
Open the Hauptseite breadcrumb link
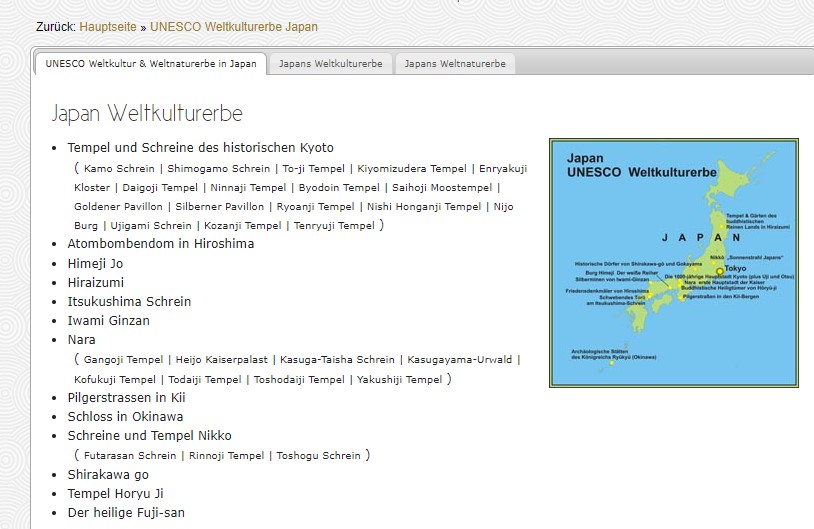click(x=108, y=26)
